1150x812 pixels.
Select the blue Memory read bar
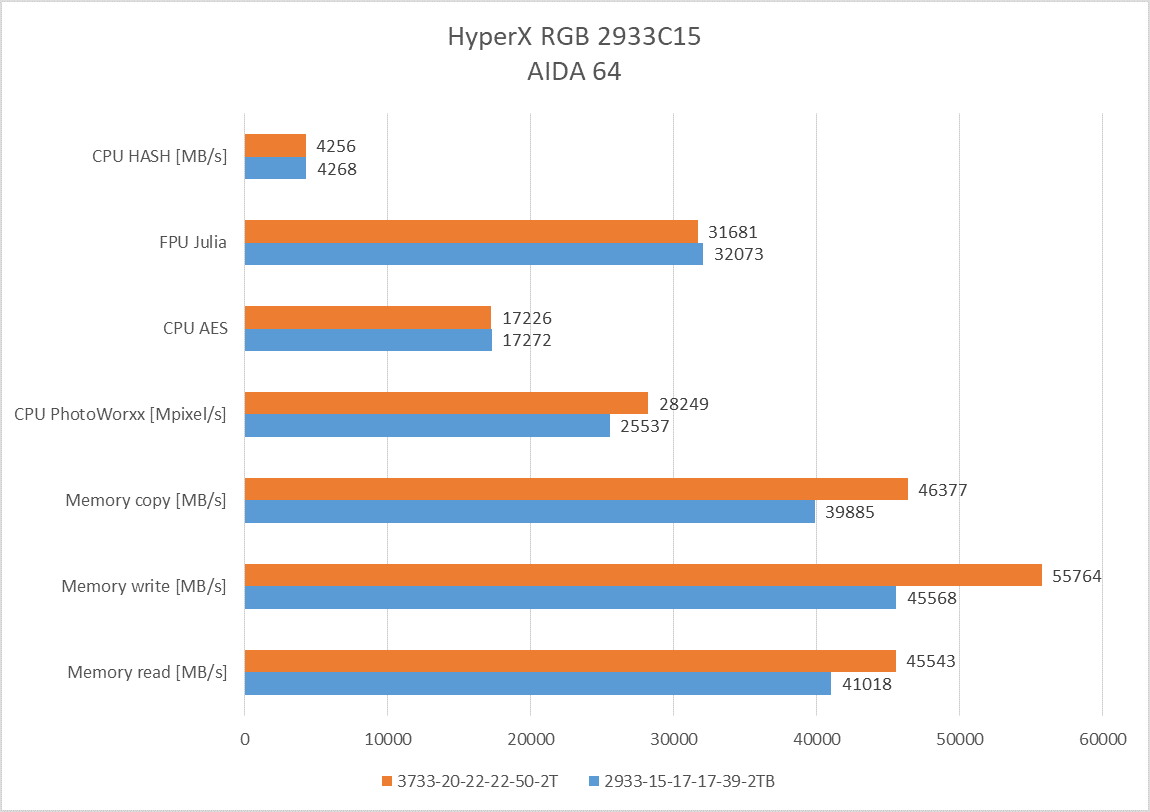point(538,682)
